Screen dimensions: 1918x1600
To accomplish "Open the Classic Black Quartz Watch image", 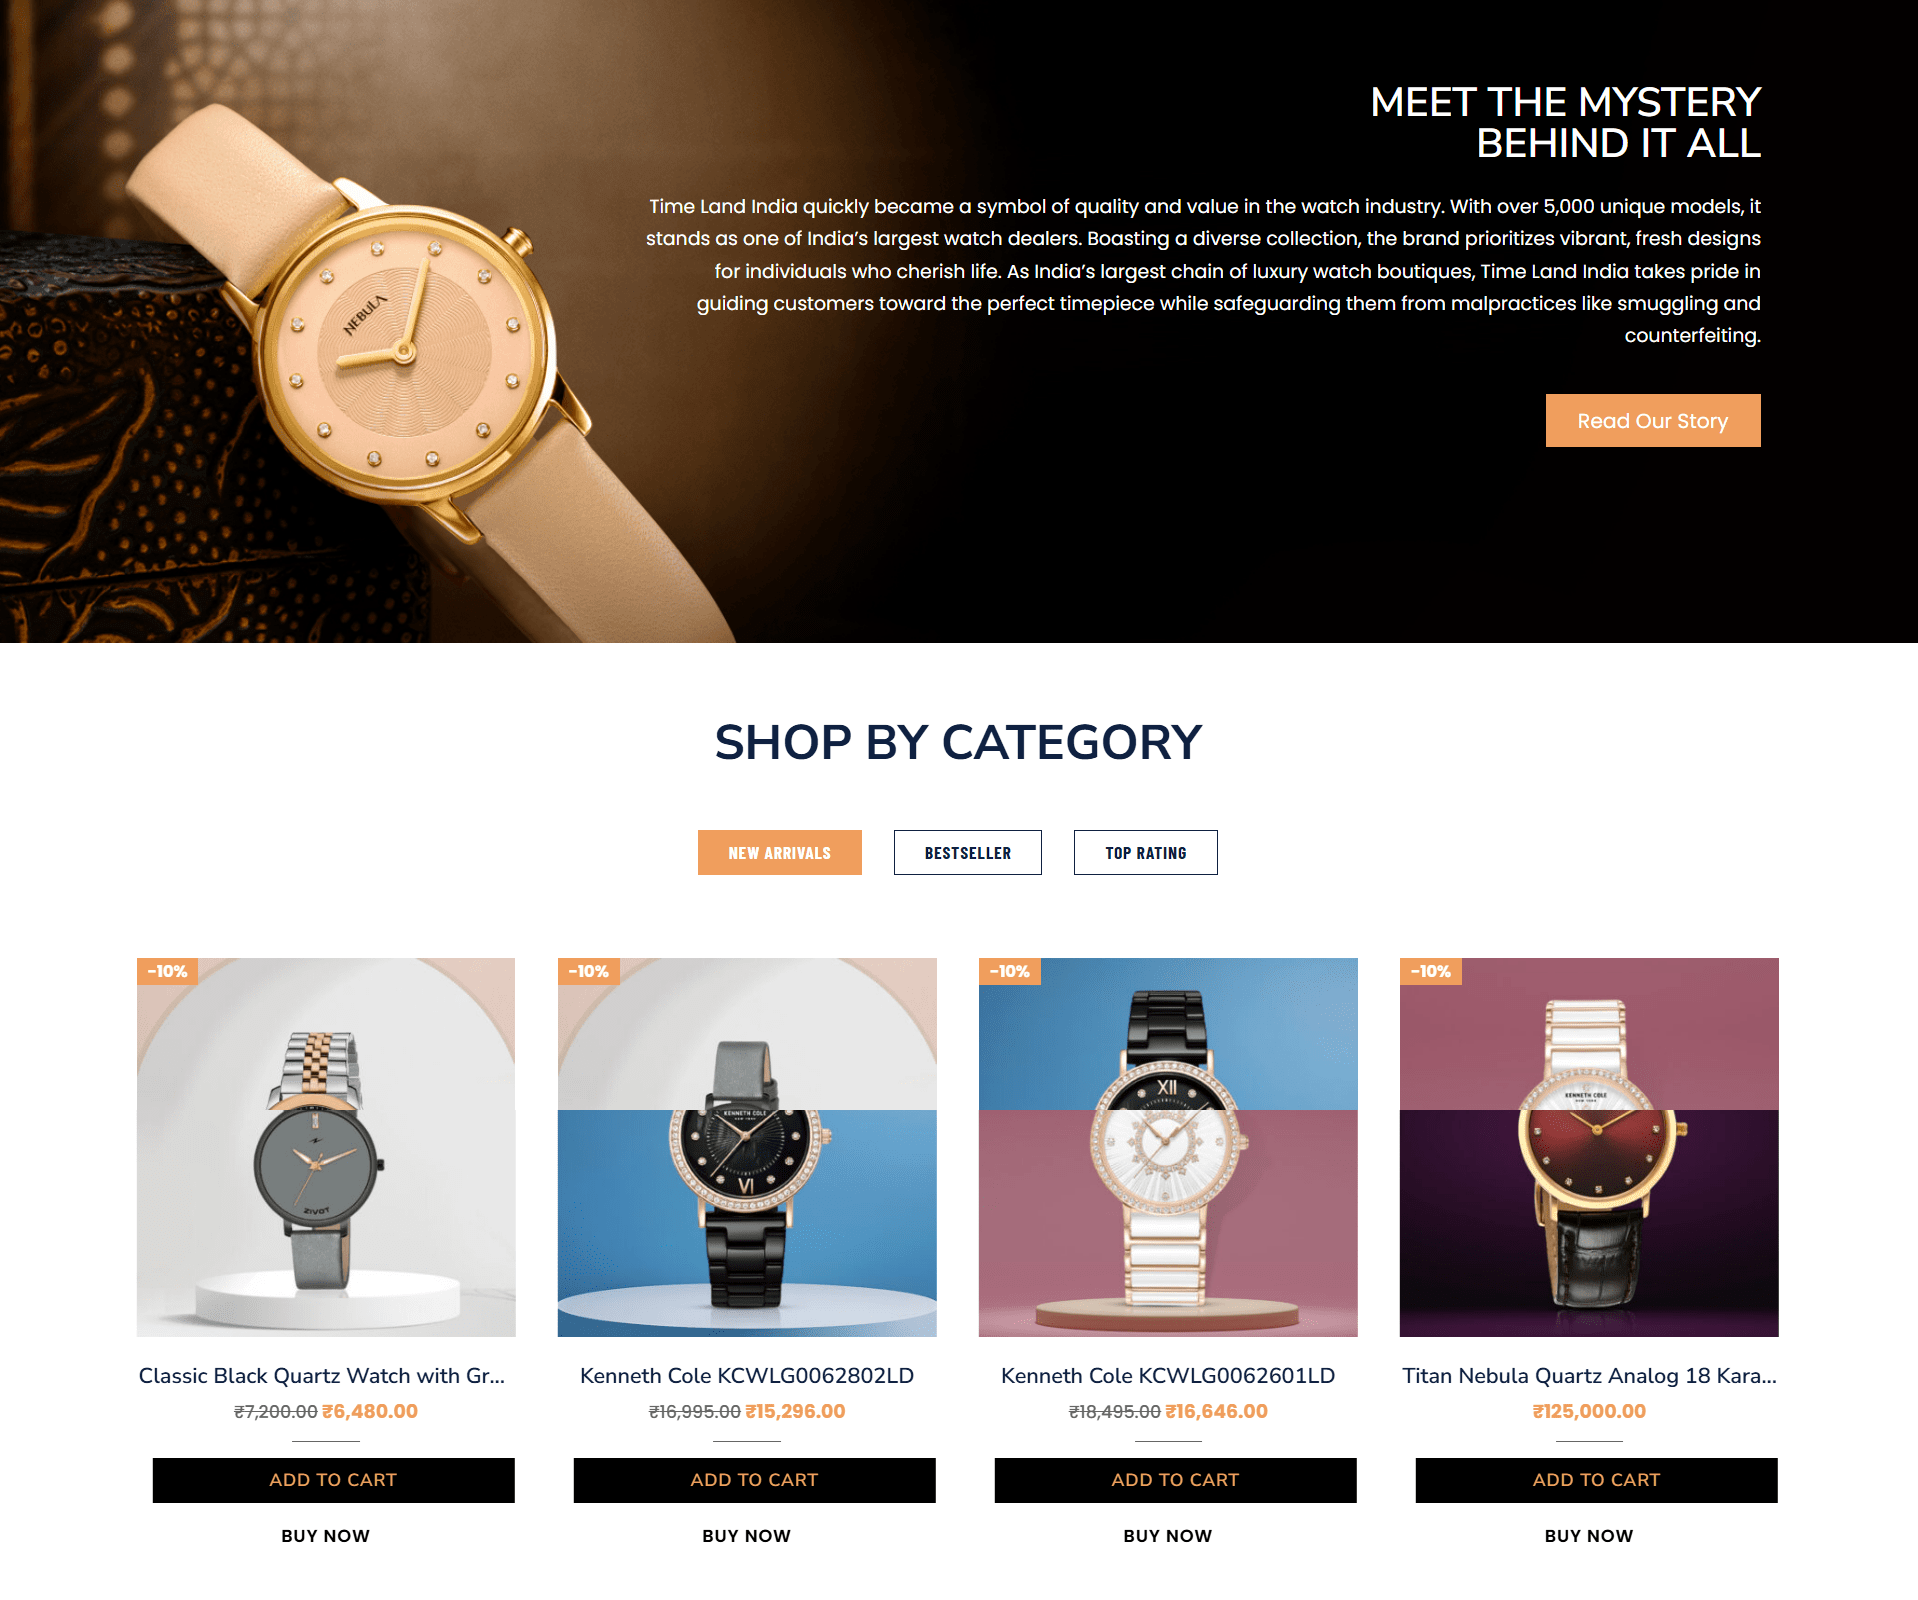I will point(326,1147).
